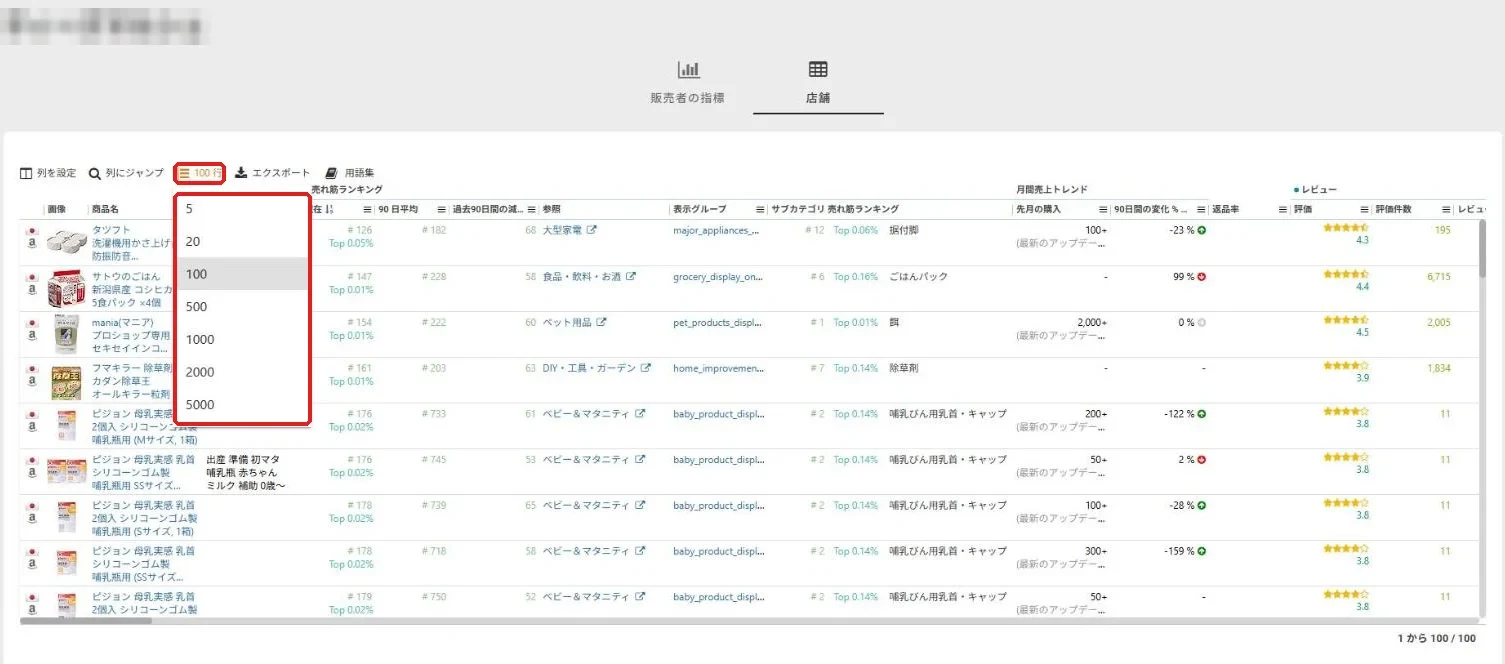Open column menu icon after 先月の購入

[1103, 209]
